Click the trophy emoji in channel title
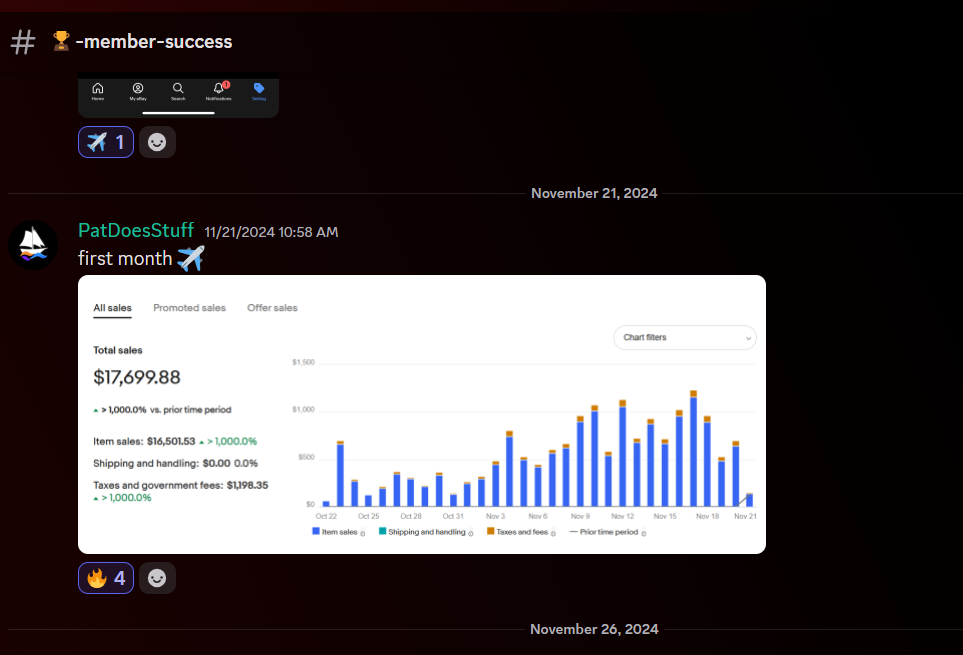Screen dimensions: 963x655 tap(61, 41)
